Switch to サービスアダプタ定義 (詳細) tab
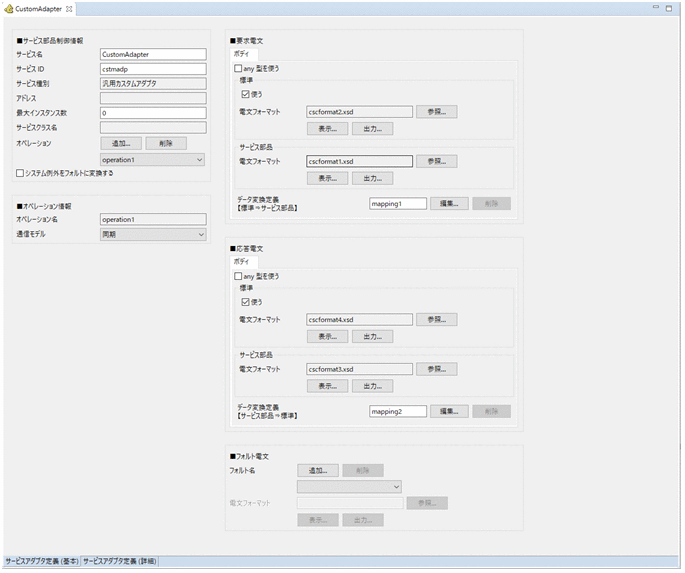 tap(119, 562)
